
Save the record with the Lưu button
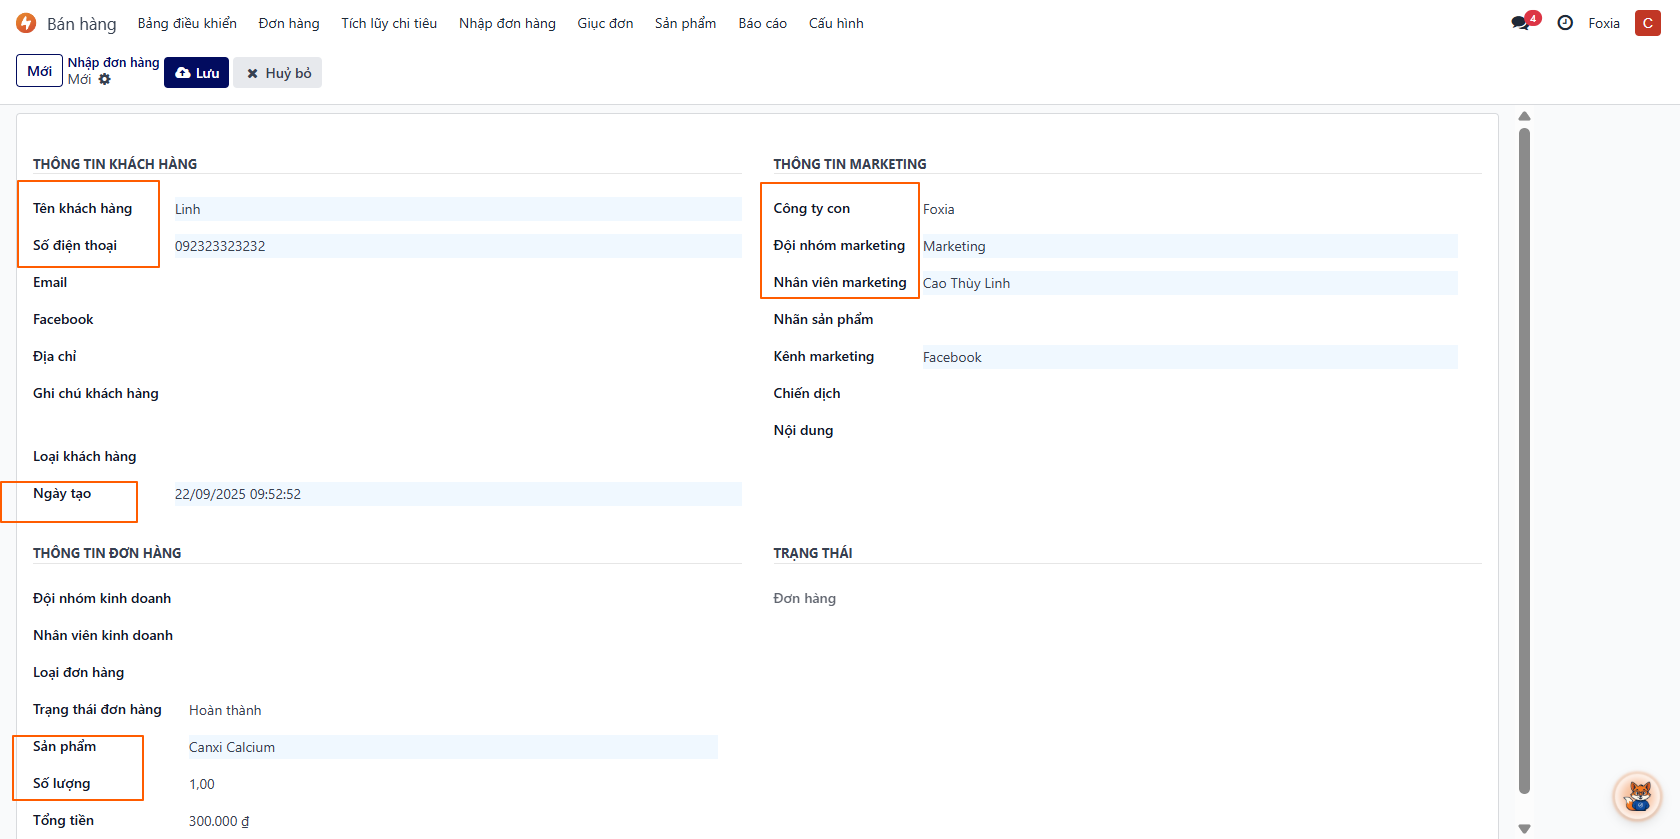[197, 73]
